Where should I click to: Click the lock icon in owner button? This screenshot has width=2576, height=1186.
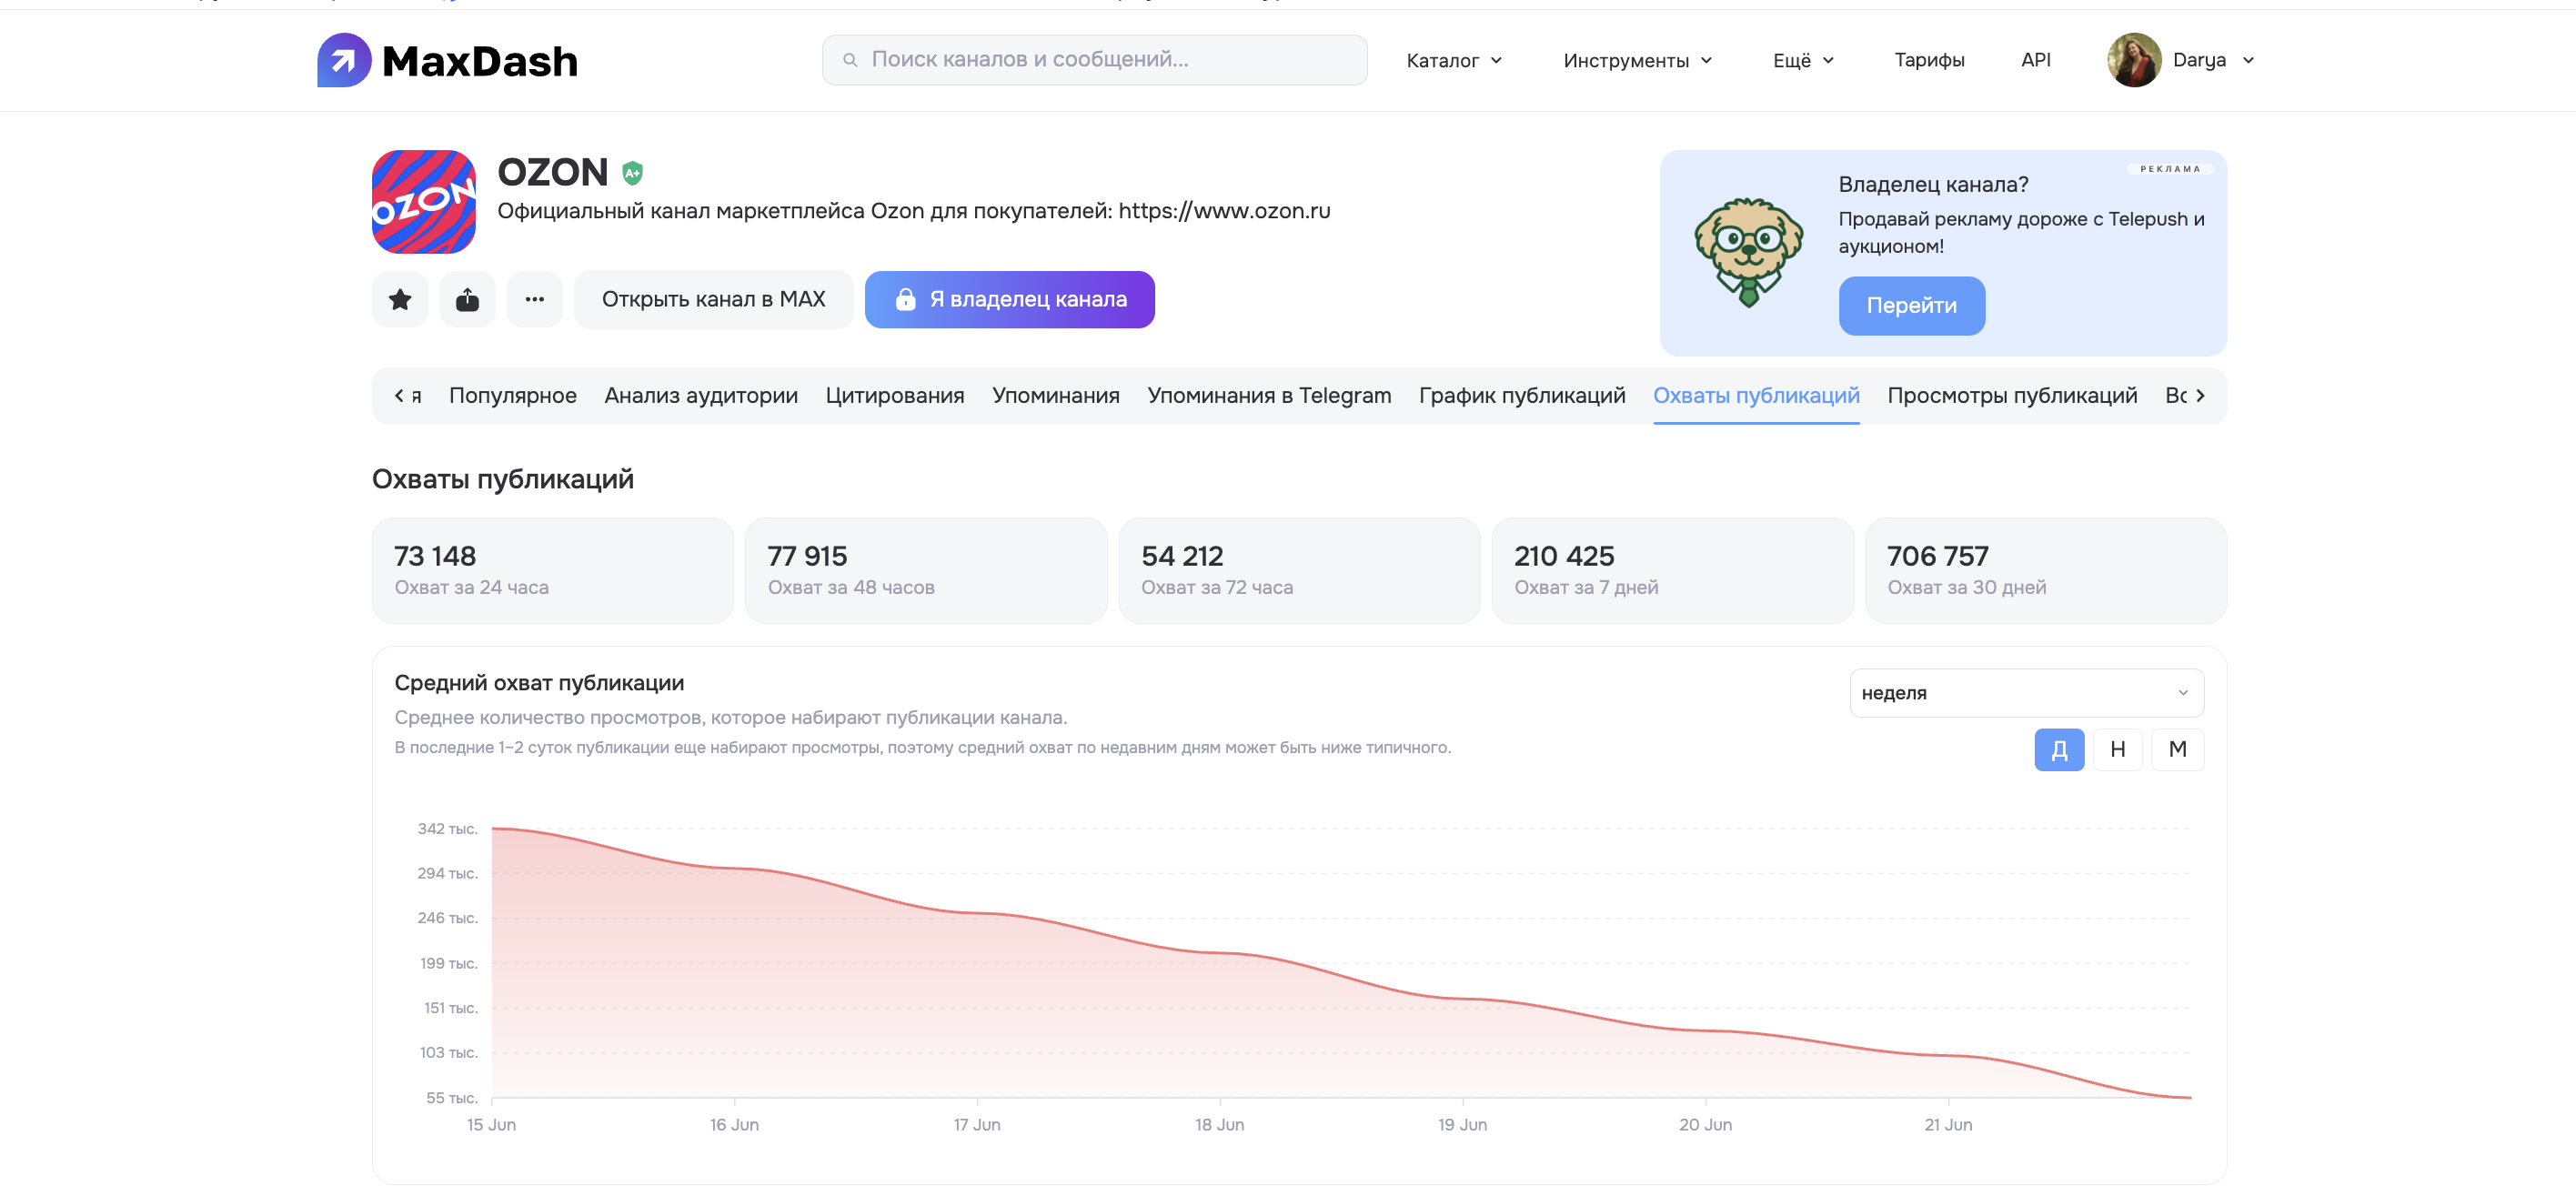tap(905, 299)
